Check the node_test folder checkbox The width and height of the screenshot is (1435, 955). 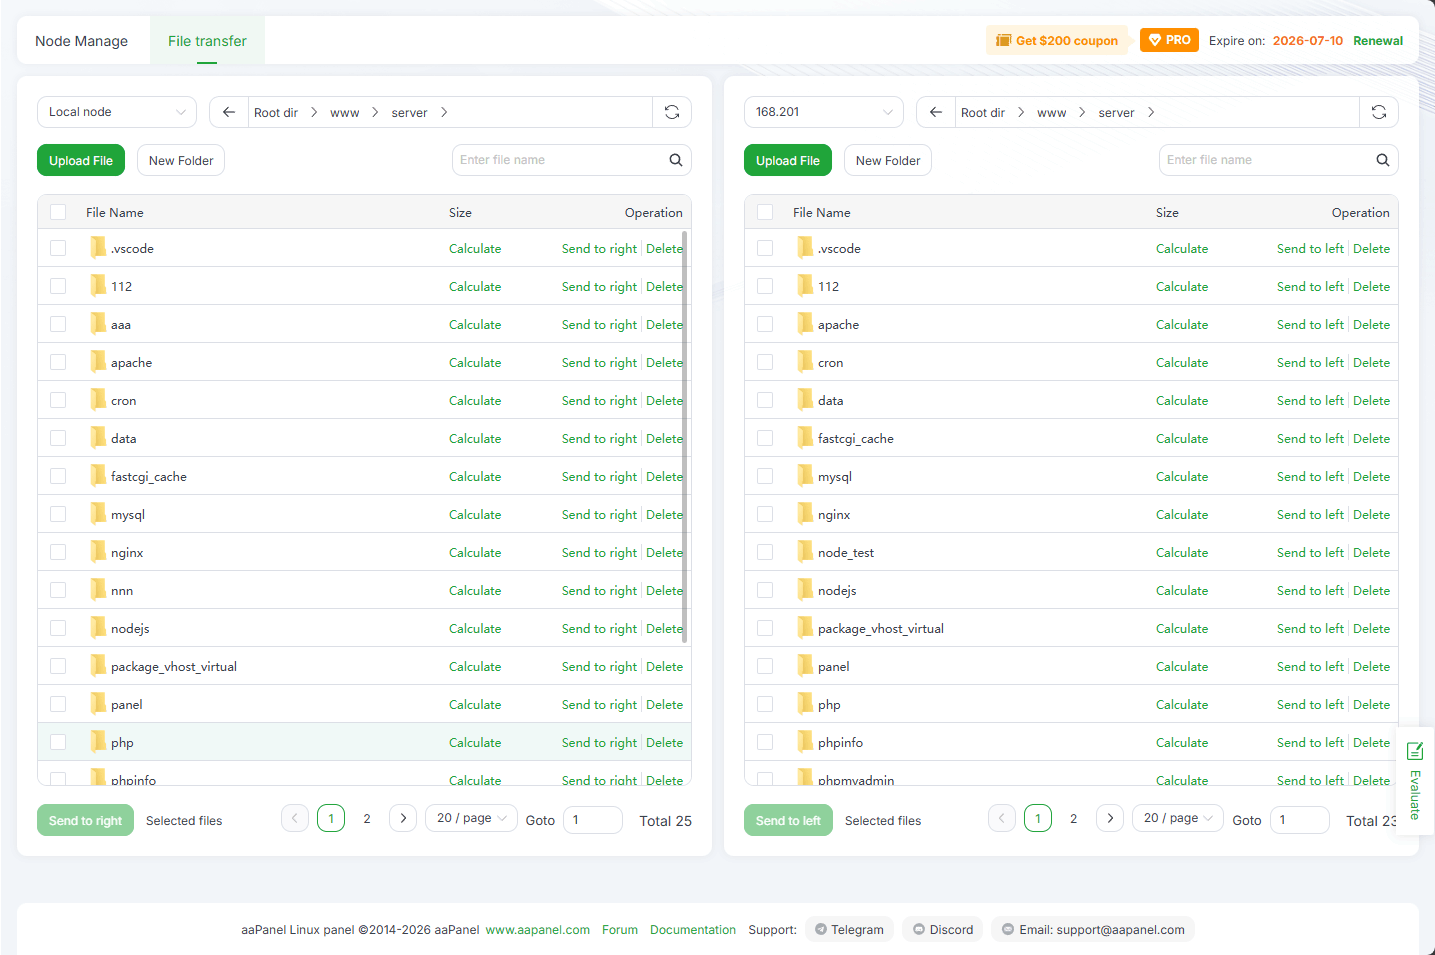(765, 553)
